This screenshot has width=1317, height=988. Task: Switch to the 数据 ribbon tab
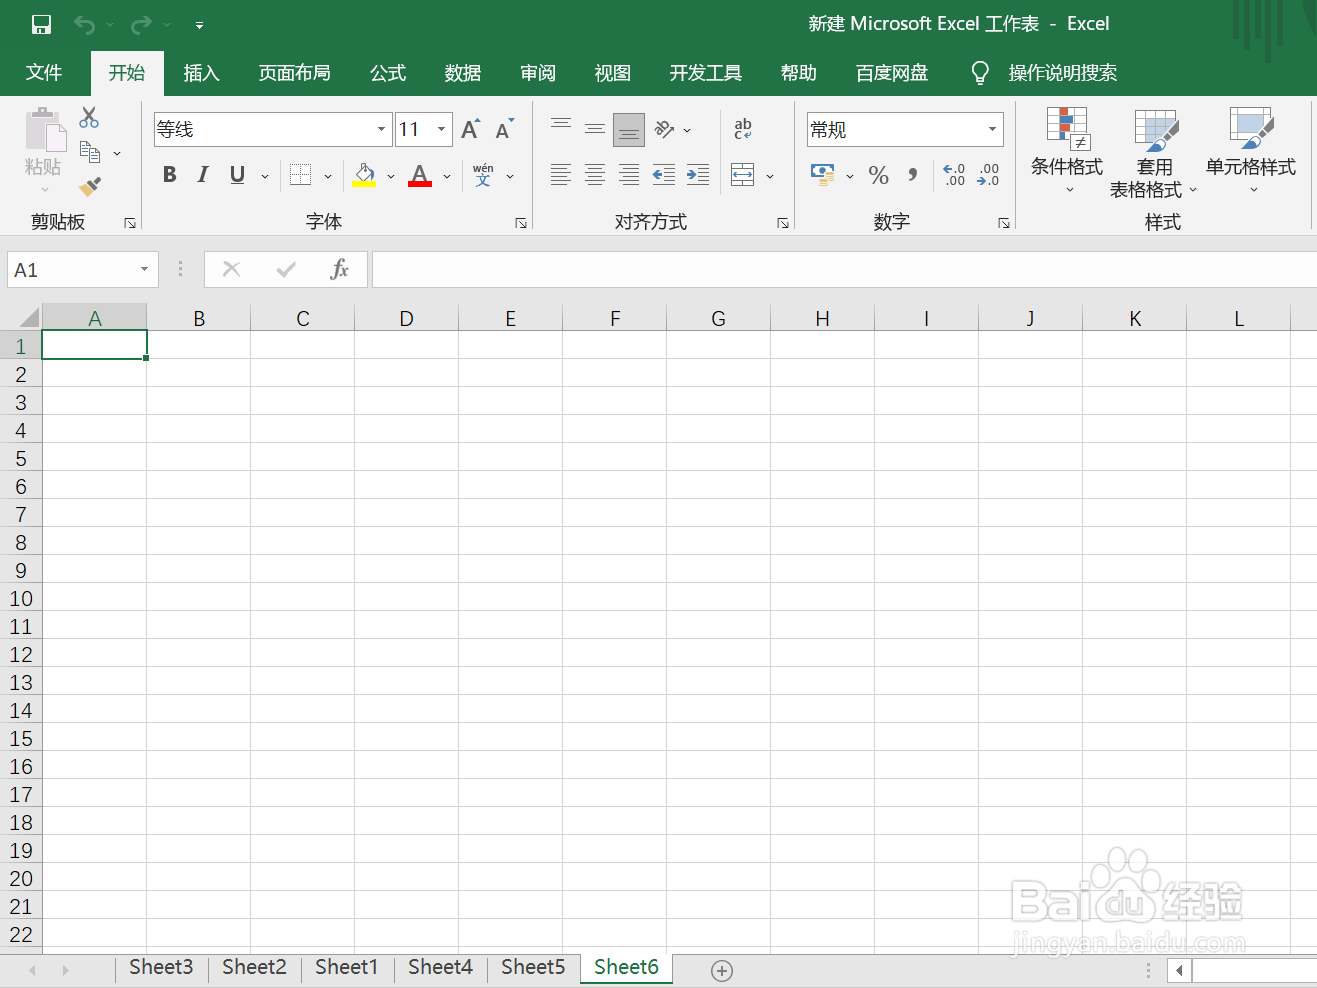pyautogui.click(x=463, y=73)
